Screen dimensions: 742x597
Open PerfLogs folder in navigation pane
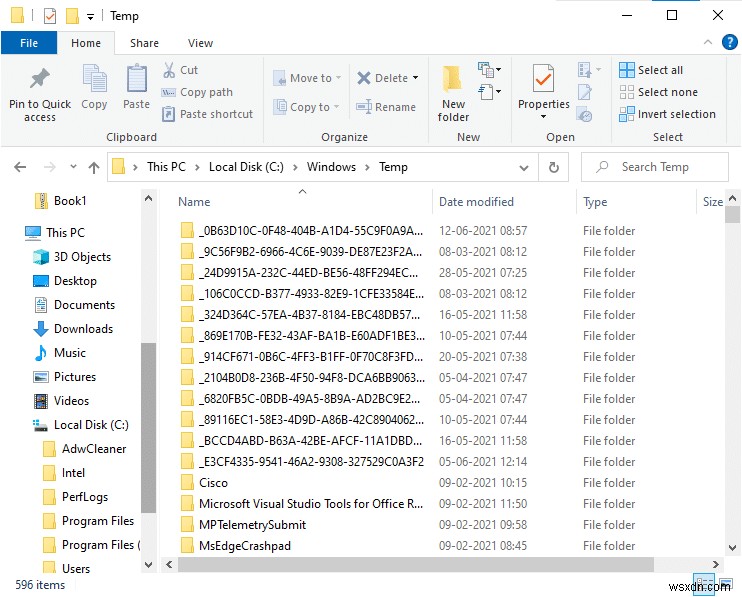(76, 497)
